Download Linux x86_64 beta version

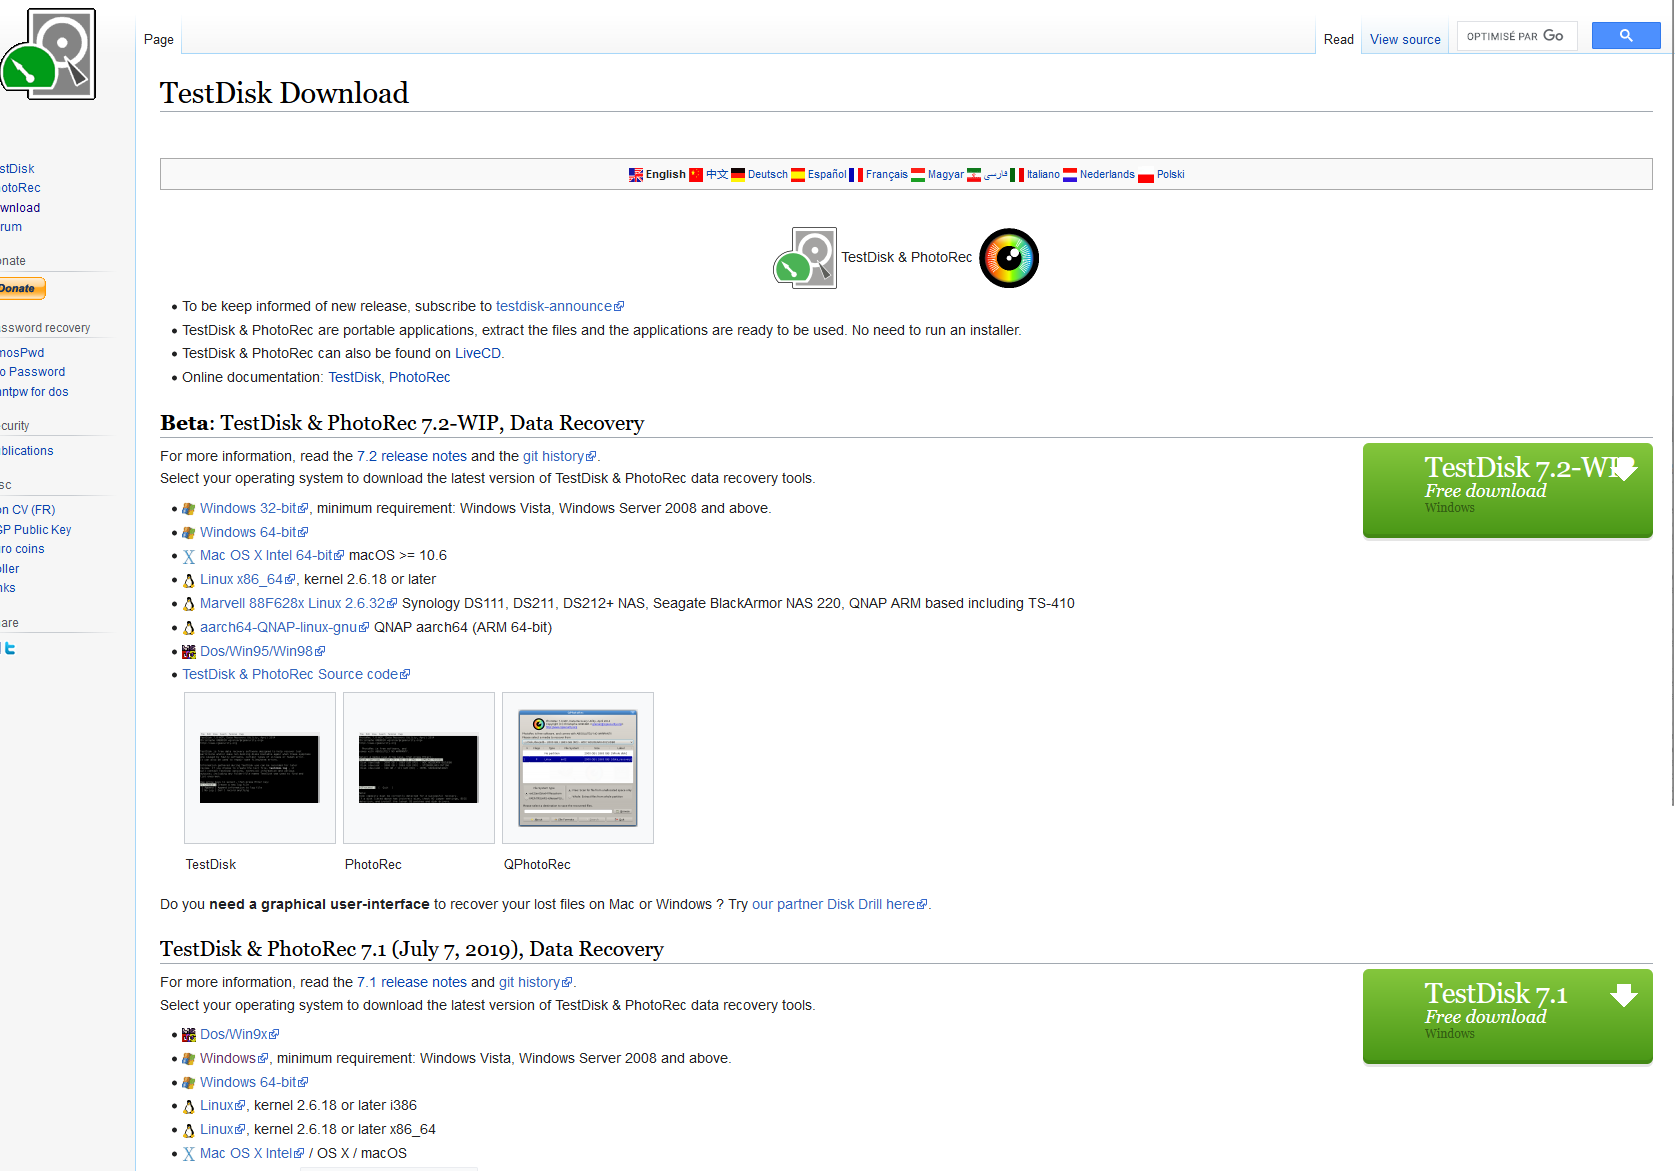click(x=248, y=579)
